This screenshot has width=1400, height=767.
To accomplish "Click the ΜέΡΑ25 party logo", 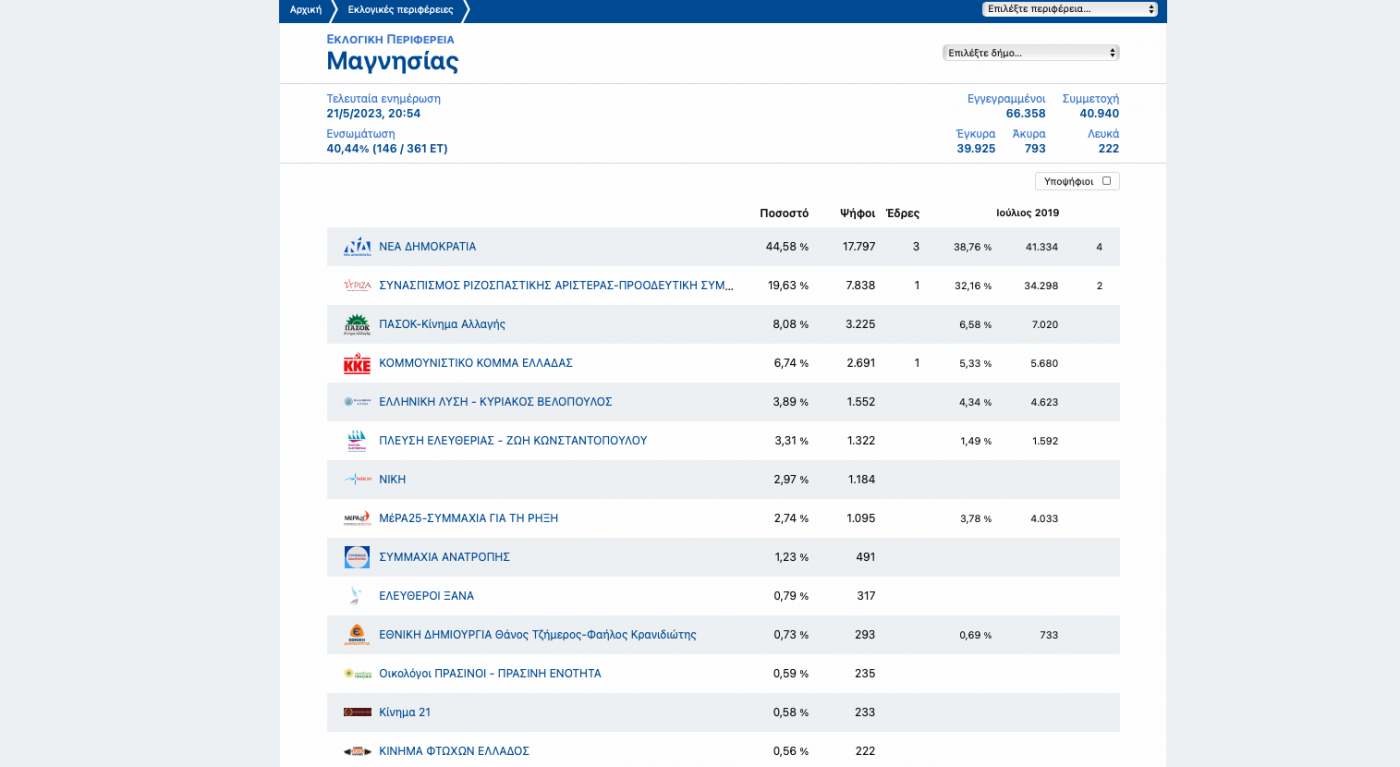I will (x=357, y=518).
